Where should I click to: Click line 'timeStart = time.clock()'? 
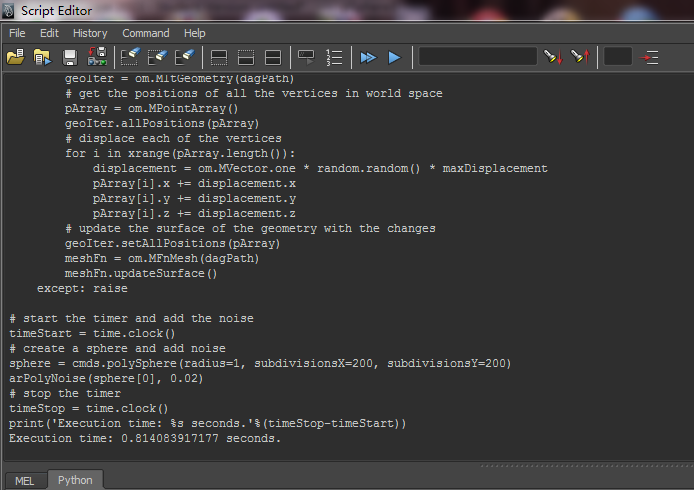point(92,334)
